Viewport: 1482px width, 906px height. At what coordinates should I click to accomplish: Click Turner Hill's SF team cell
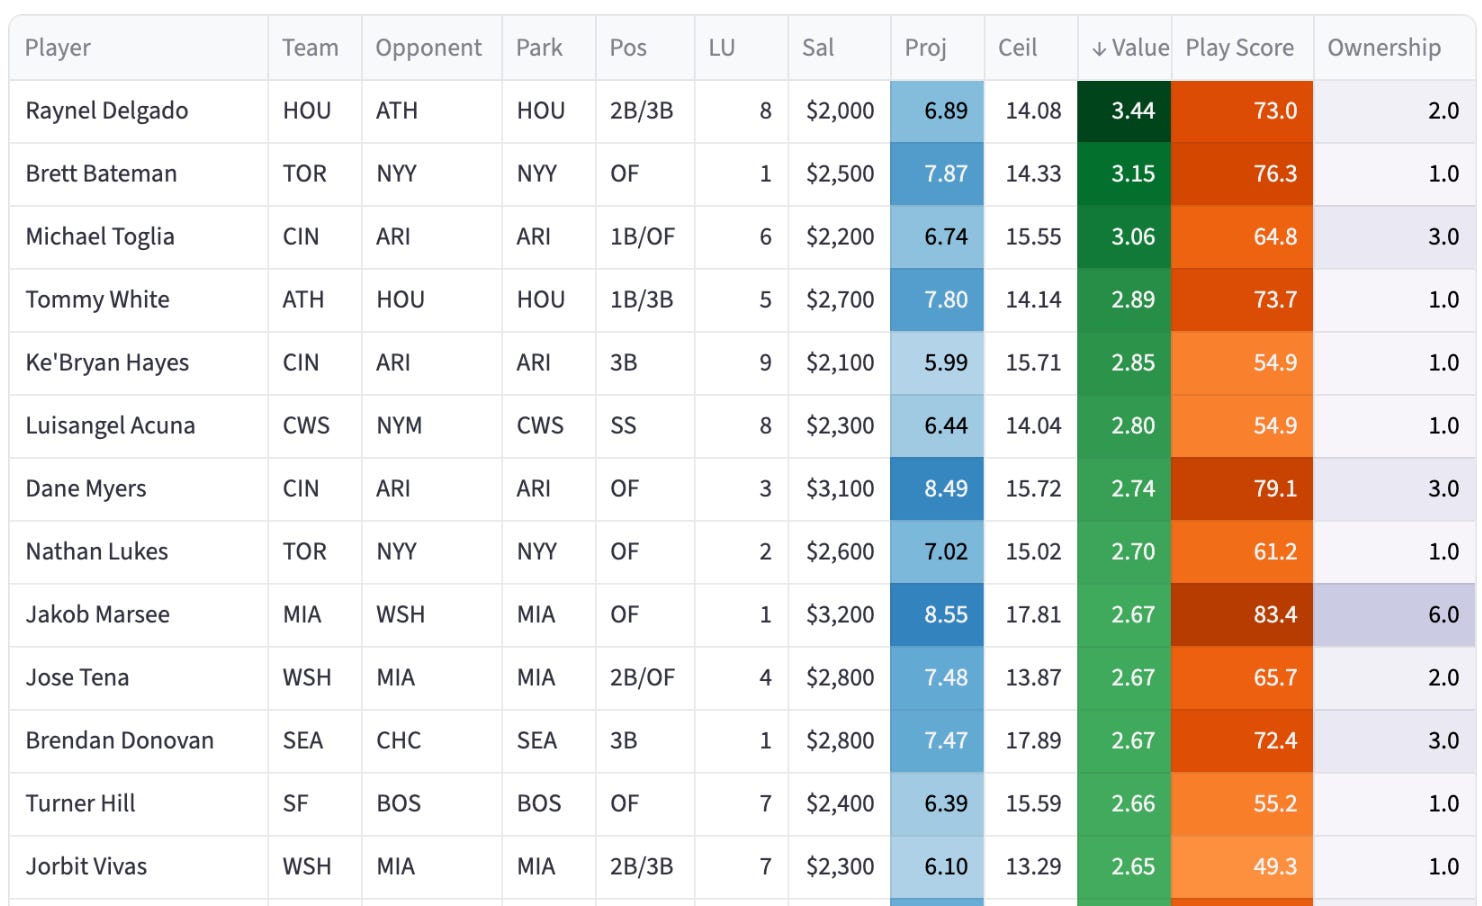315,804
